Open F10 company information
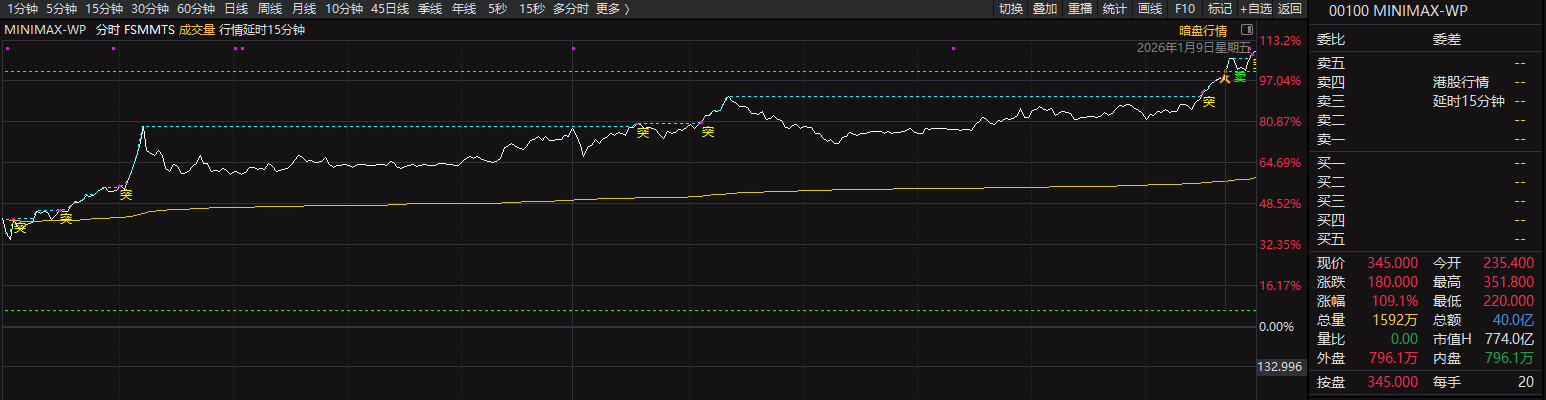 [1185, 9]
